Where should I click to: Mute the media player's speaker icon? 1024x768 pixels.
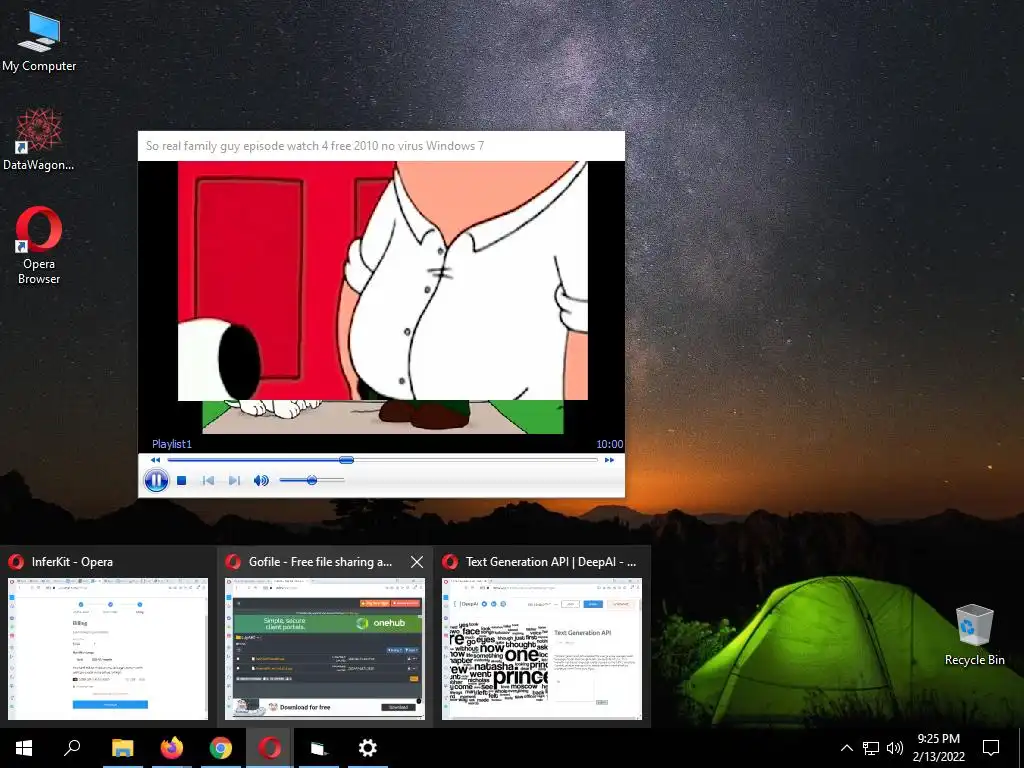coord(261,481)
